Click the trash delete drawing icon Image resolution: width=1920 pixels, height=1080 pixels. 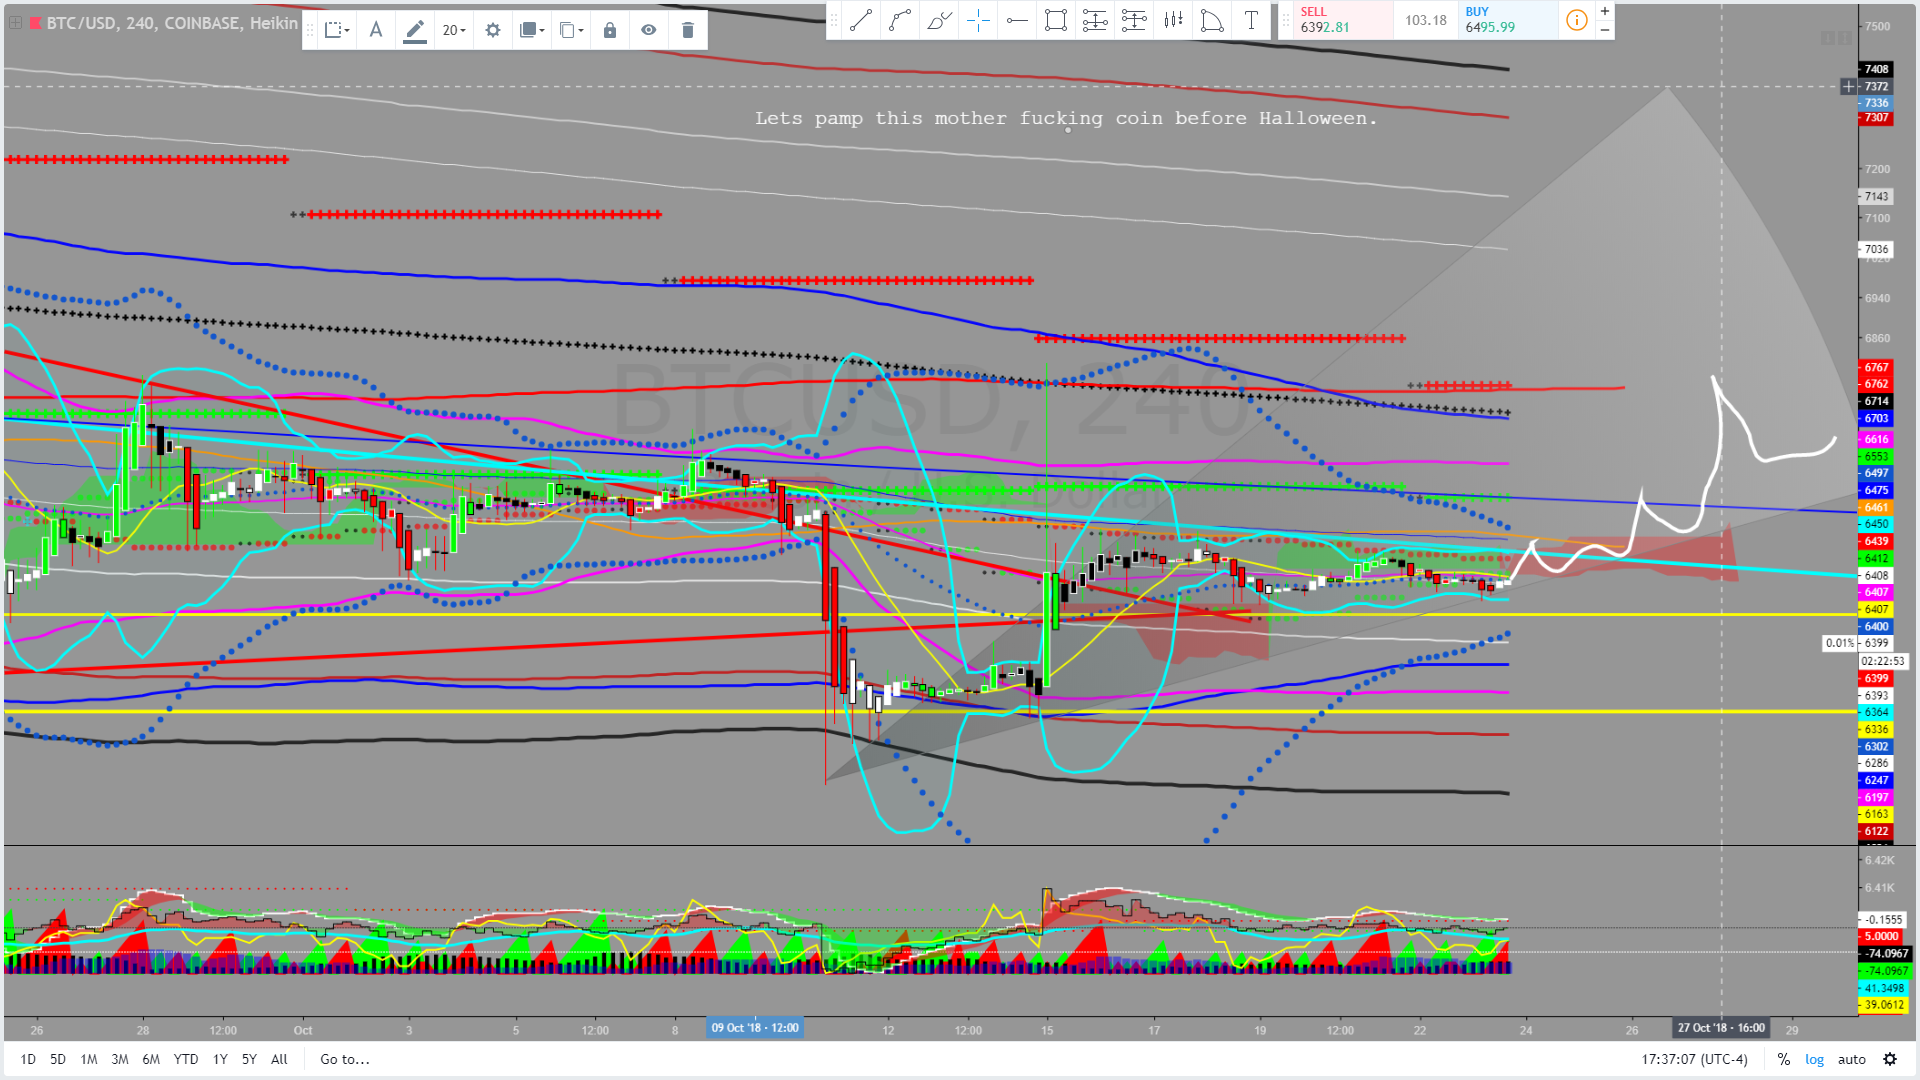tap(688, 30)
